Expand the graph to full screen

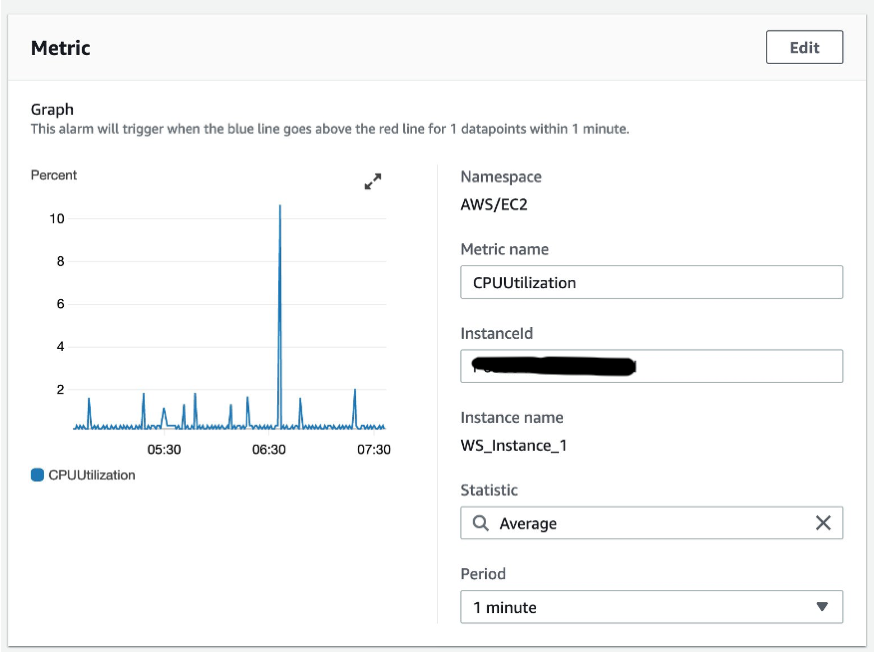click(x=373, y=181)
